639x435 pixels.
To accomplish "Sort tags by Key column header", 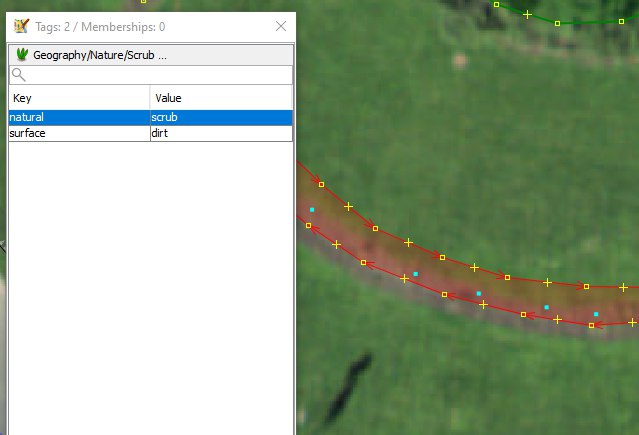I will (79, 98).
